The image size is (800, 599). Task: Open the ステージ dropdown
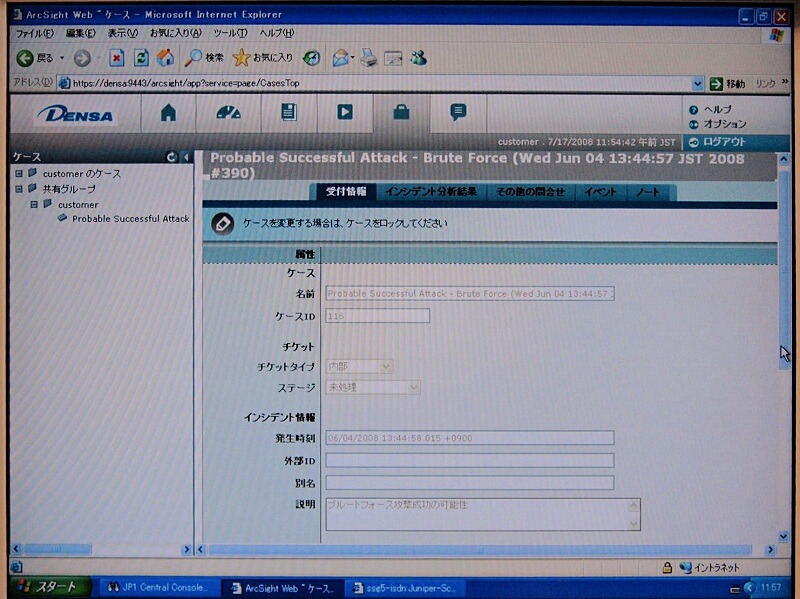click(373, 387)
